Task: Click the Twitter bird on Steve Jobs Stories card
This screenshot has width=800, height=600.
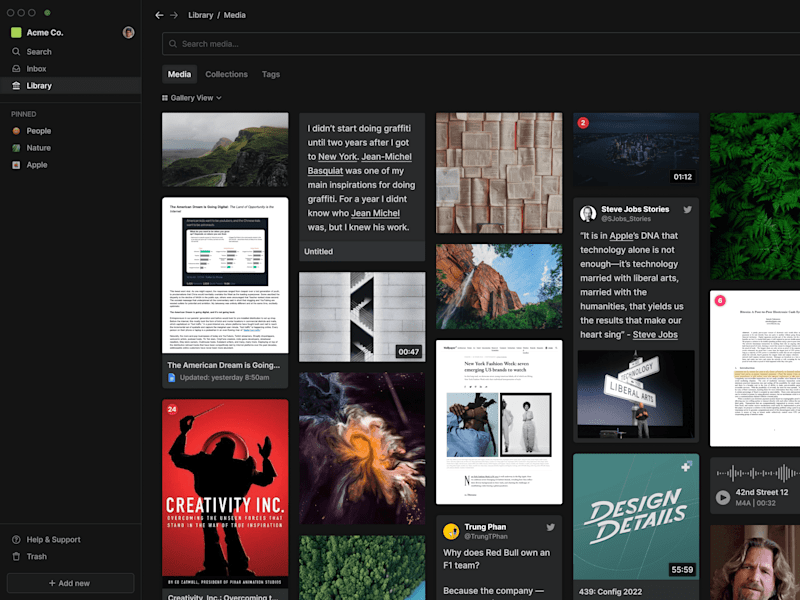Action: 688,210
